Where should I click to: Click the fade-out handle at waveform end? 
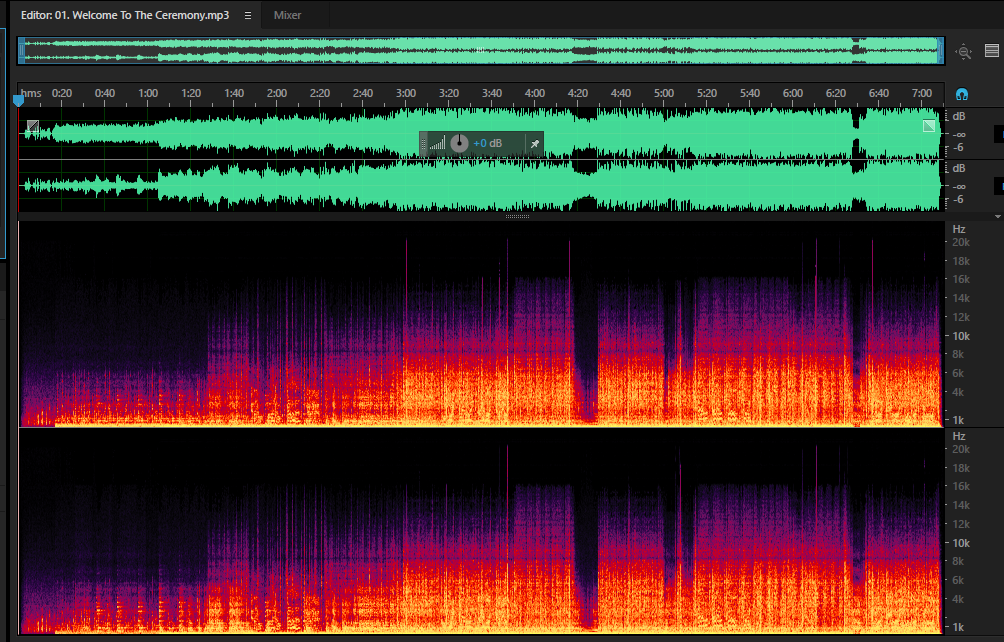[x=928, y=126]
